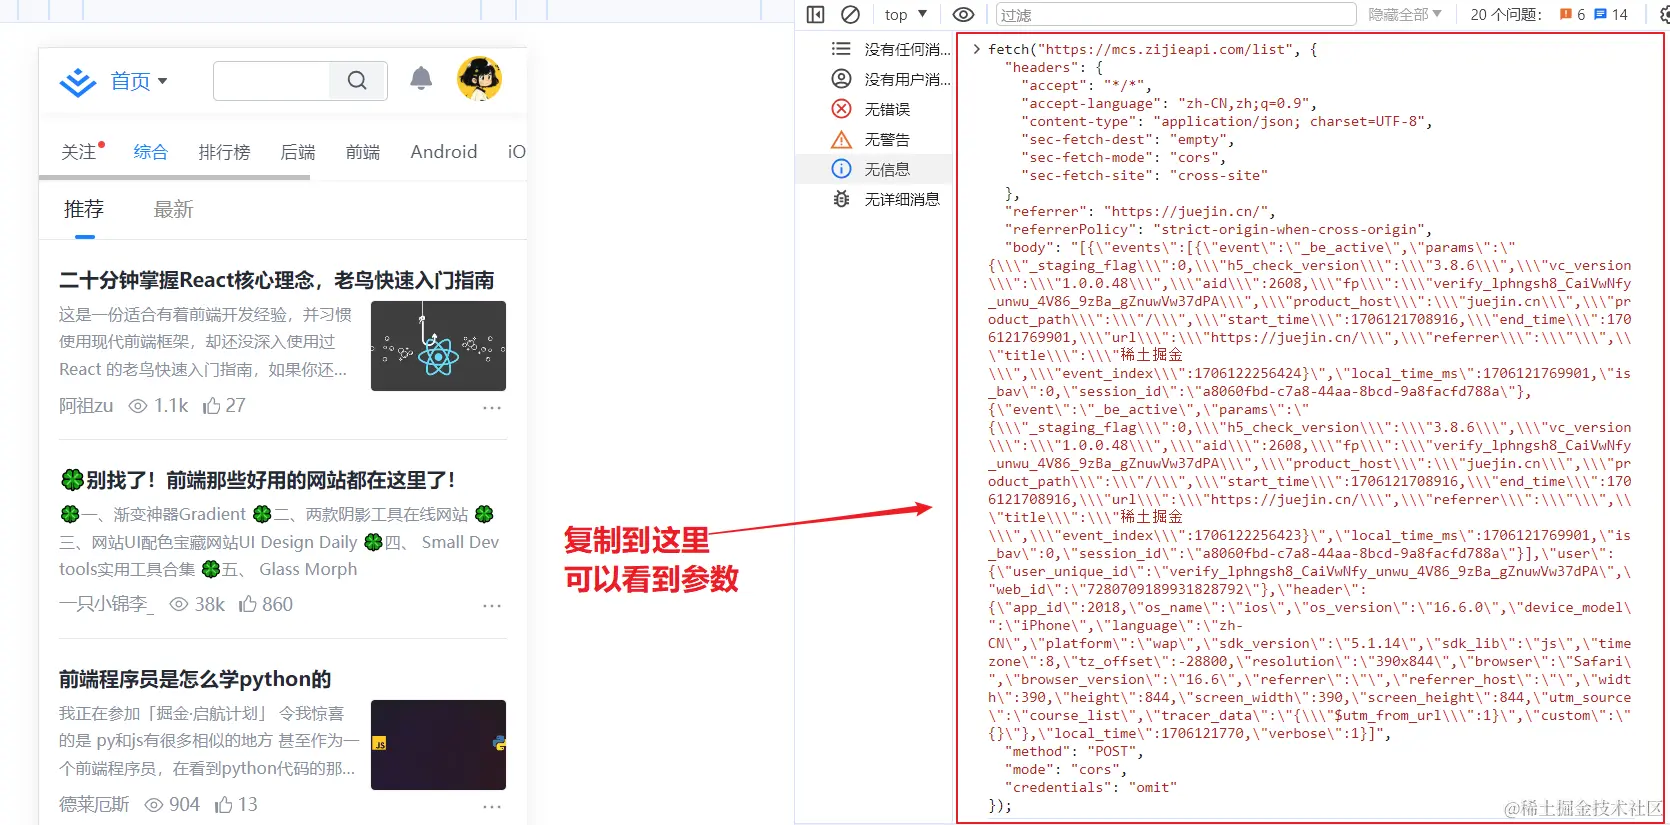The image size is (1670, 825).
Task: Open more options for python article
Action: tap(492, 806)
